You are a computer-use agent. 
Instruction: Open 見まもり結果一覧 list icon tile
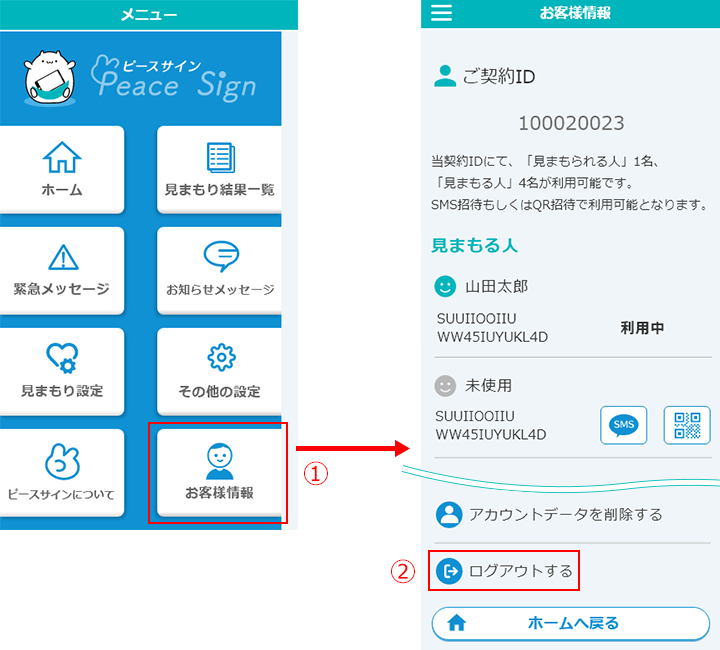click(219, 168)
